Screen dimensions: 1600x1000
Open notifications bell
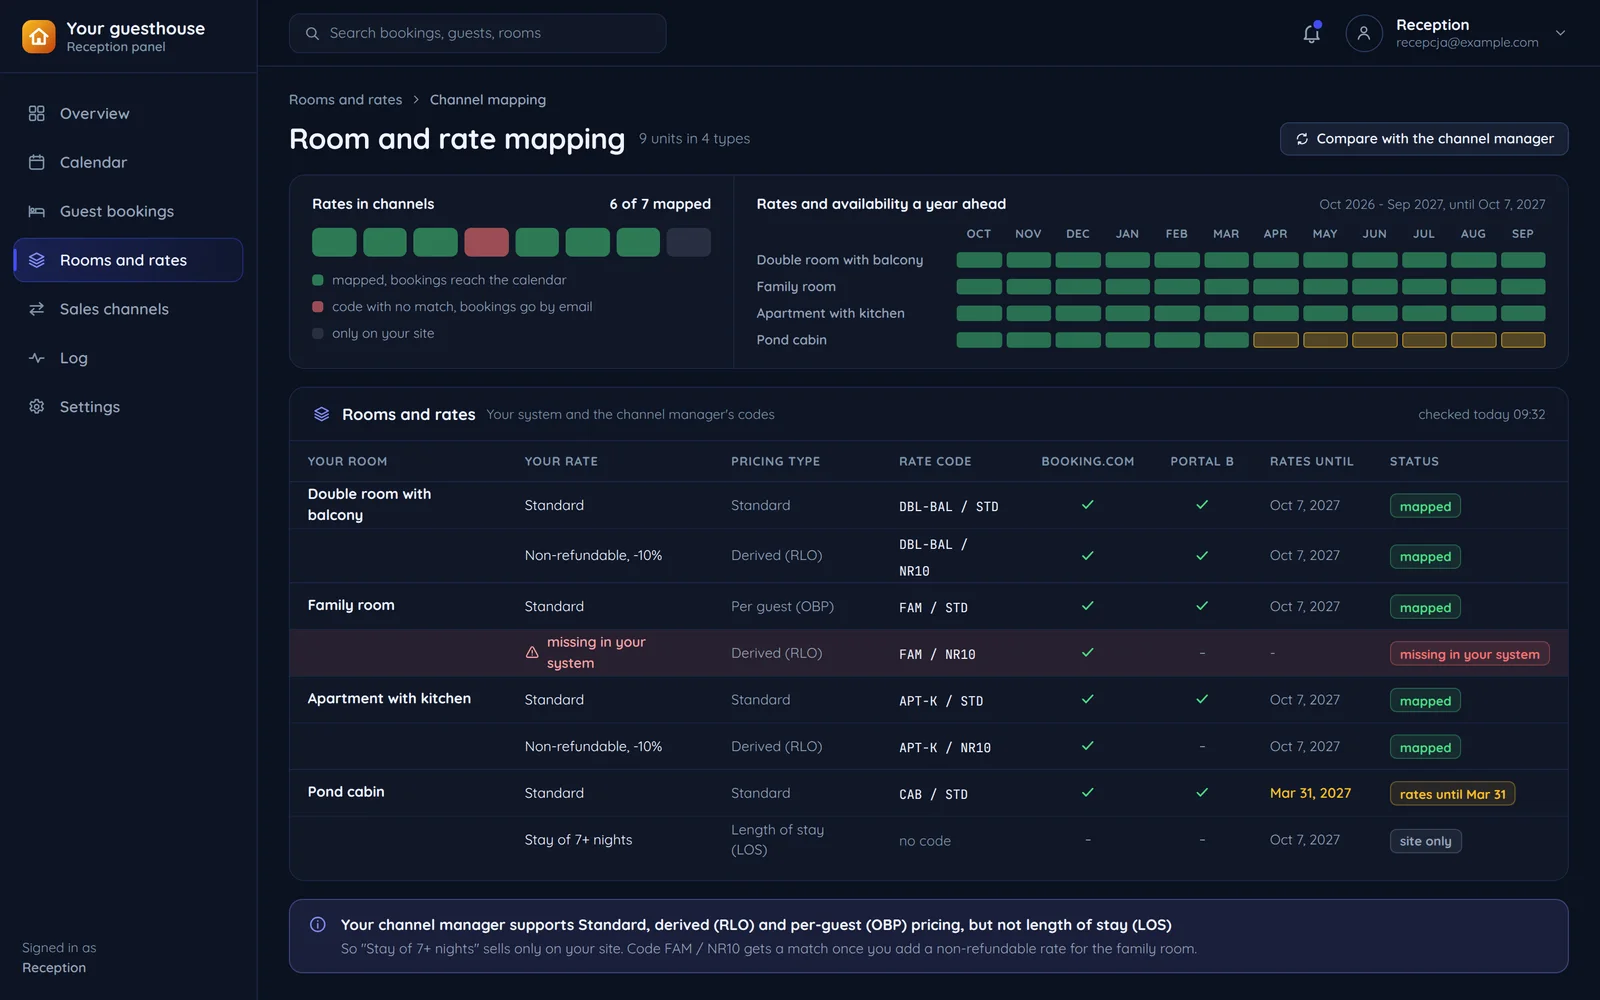(x=1311, y=33)
